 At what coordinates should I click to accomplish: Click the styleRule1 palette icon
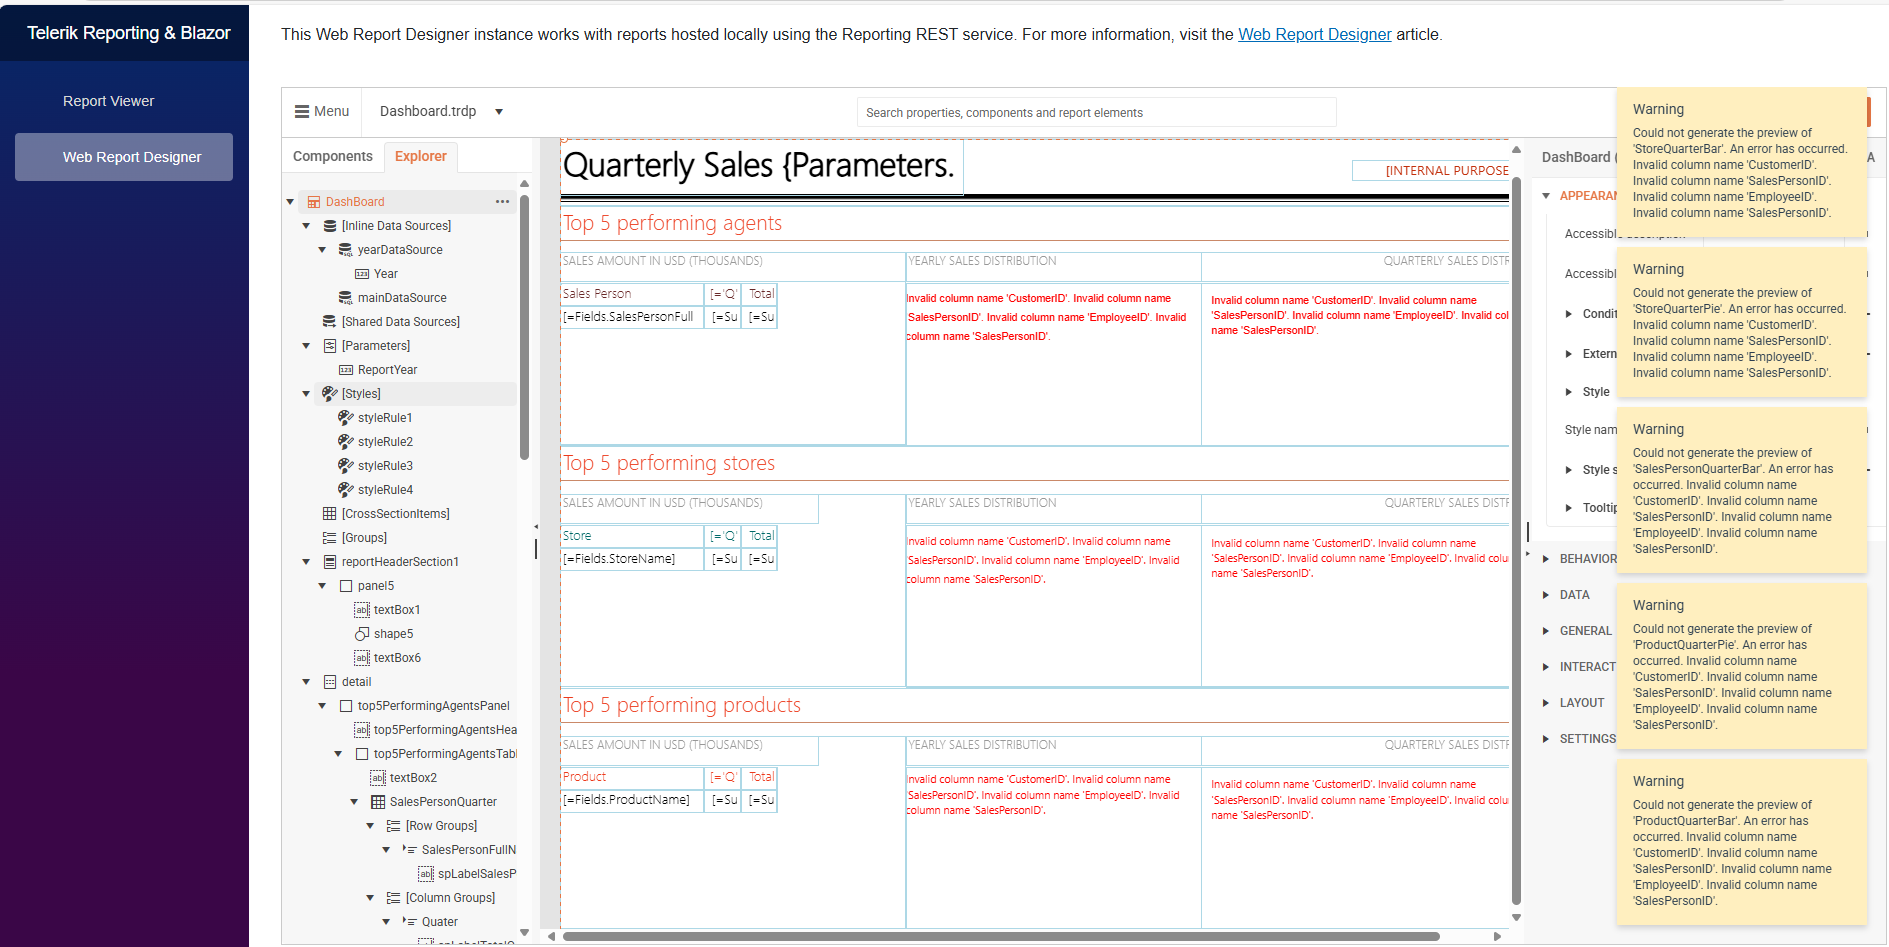(x=346, y=418)
